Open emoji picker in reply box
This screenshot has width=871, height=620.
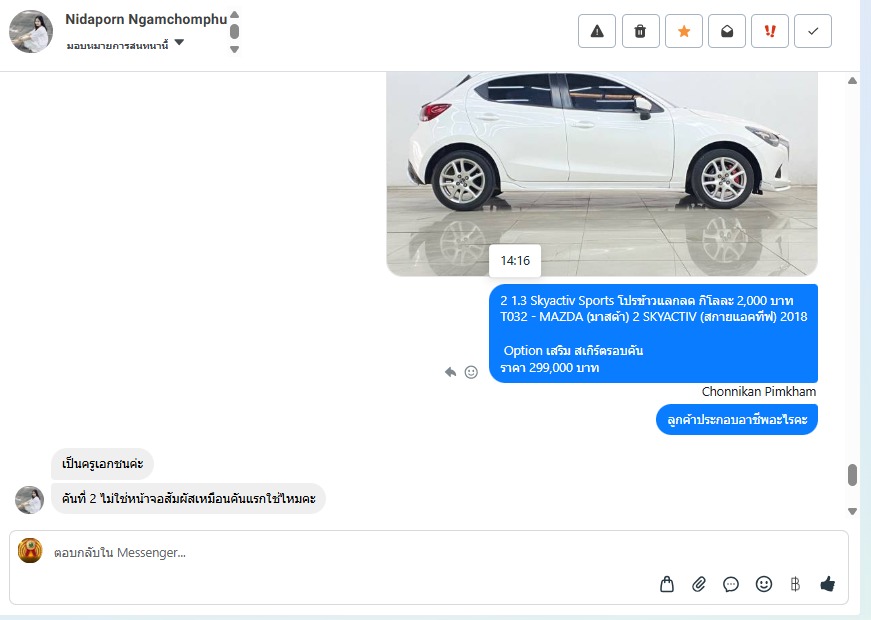coord(764,584)
